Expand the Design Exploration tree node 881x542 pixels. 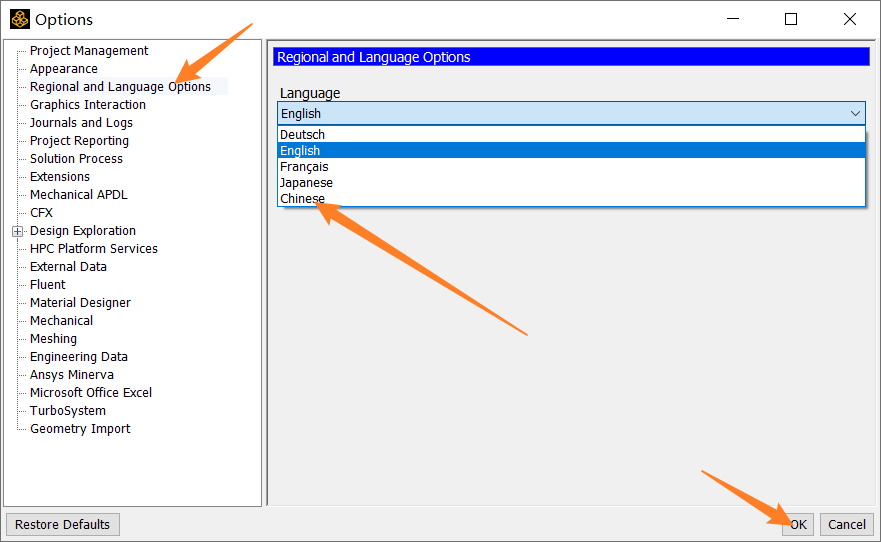17,231
